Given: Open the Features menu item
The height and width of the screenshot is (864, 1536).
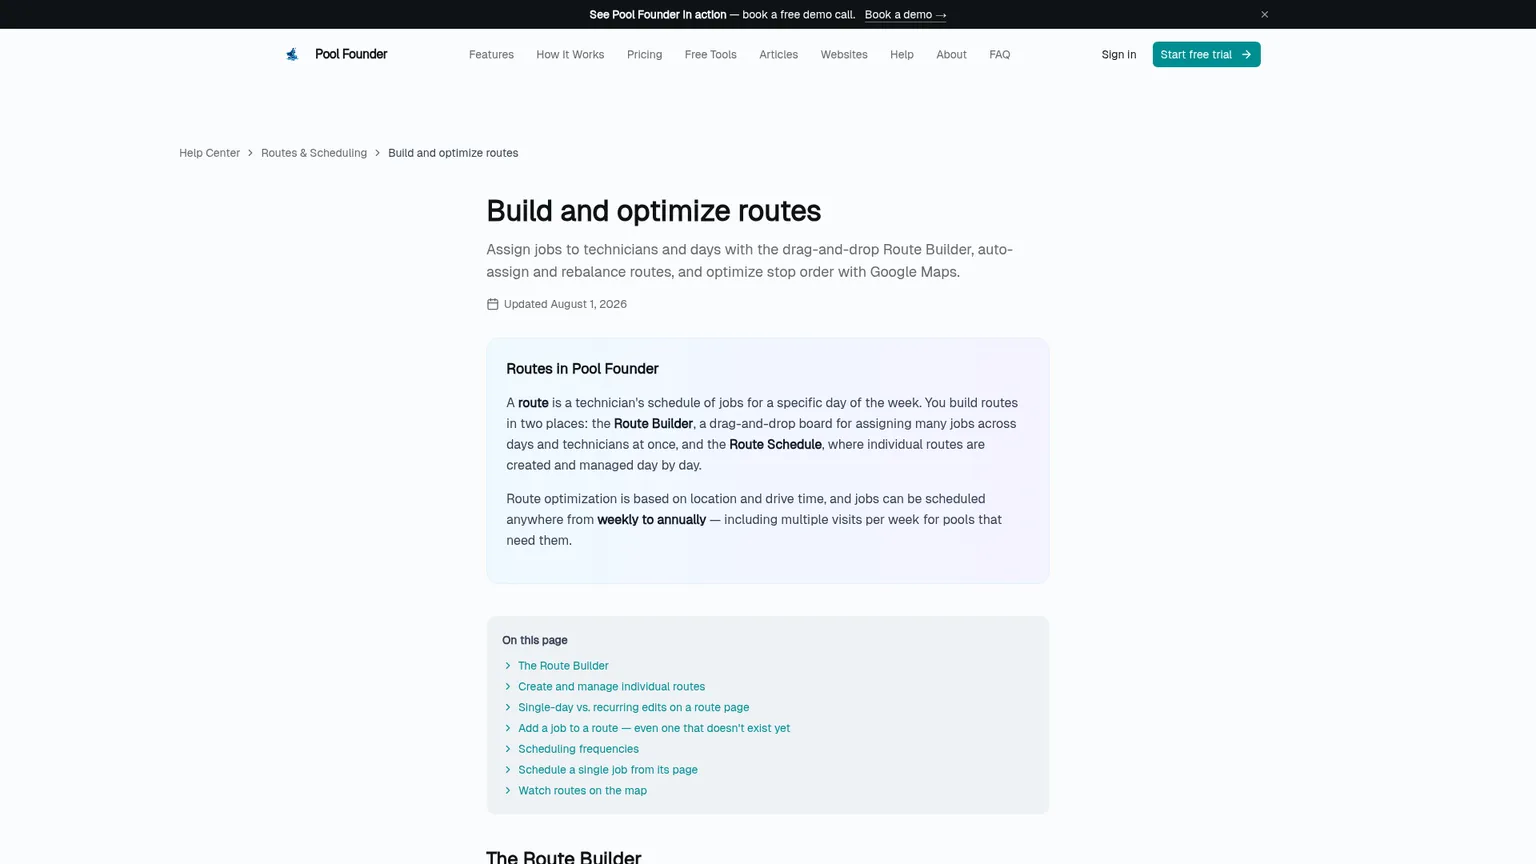Looking at the screenshot, I should point(491,55).
